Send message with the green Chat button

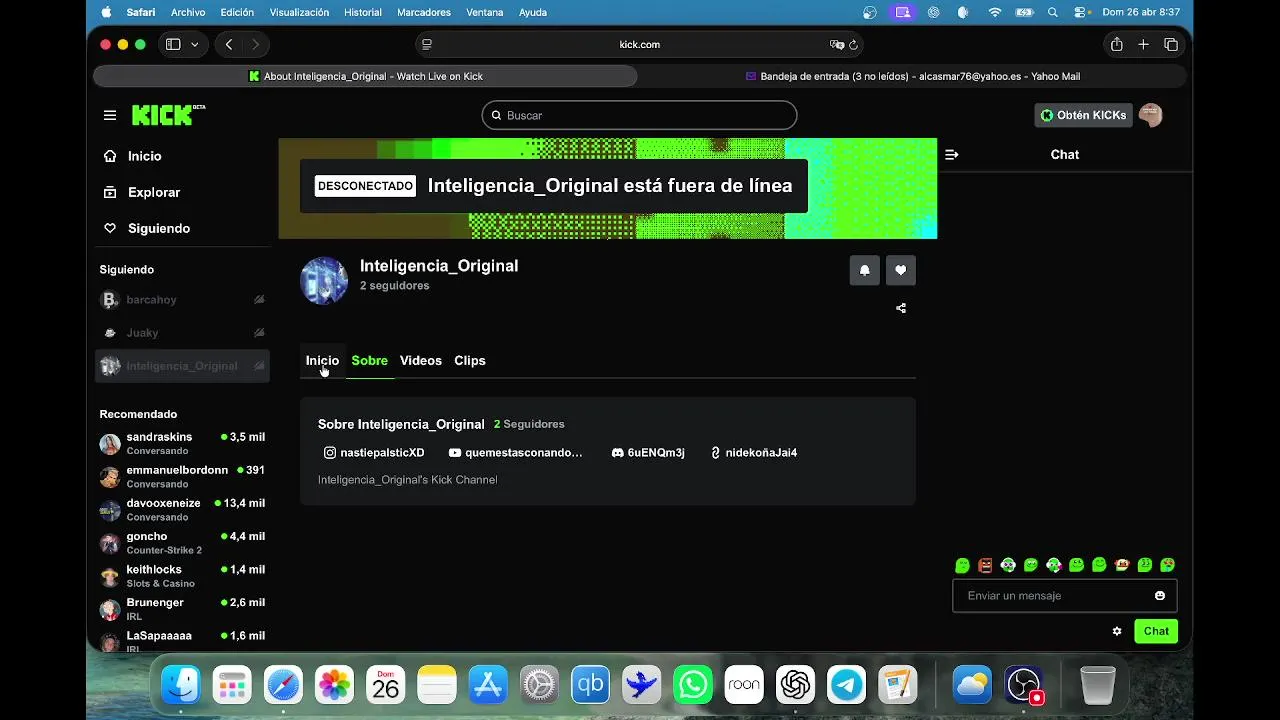1156,631
